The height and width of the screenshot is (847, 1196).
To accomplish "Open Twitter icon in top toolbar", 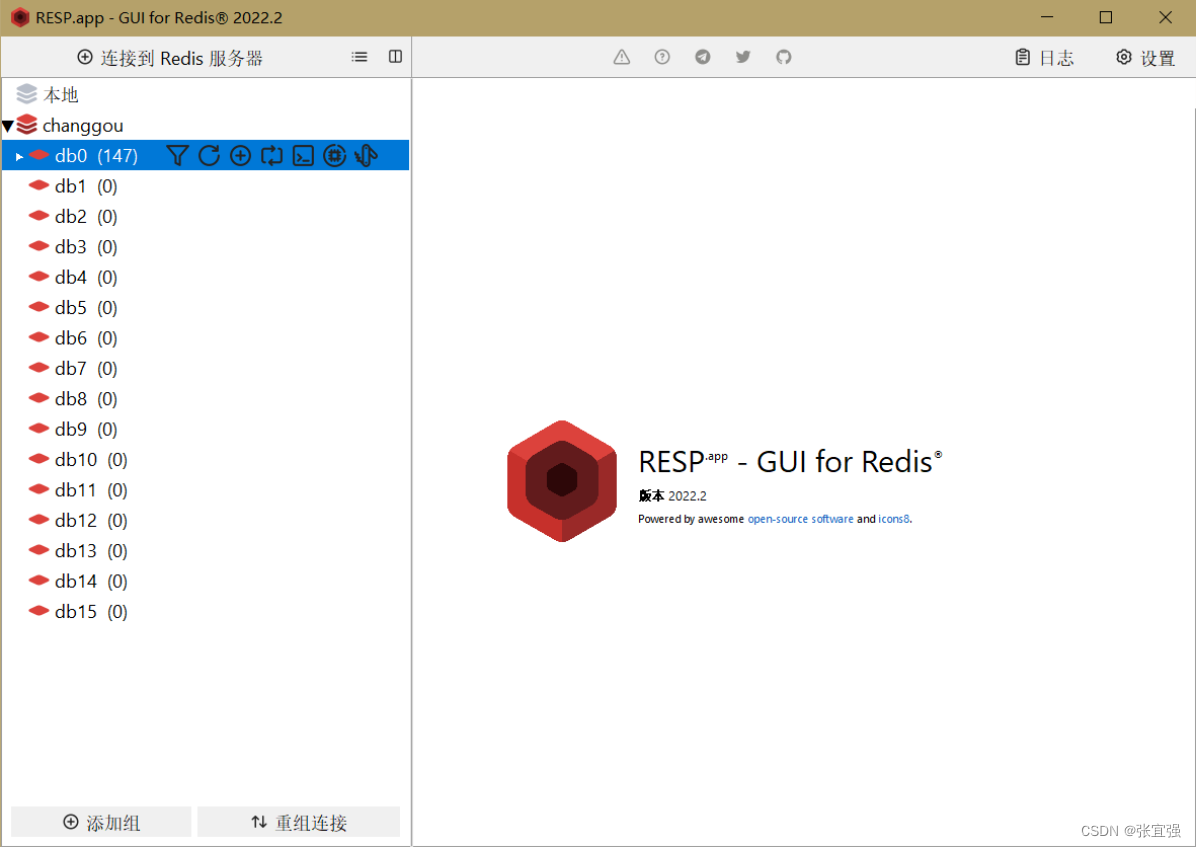I will click(x=743, y=57).
